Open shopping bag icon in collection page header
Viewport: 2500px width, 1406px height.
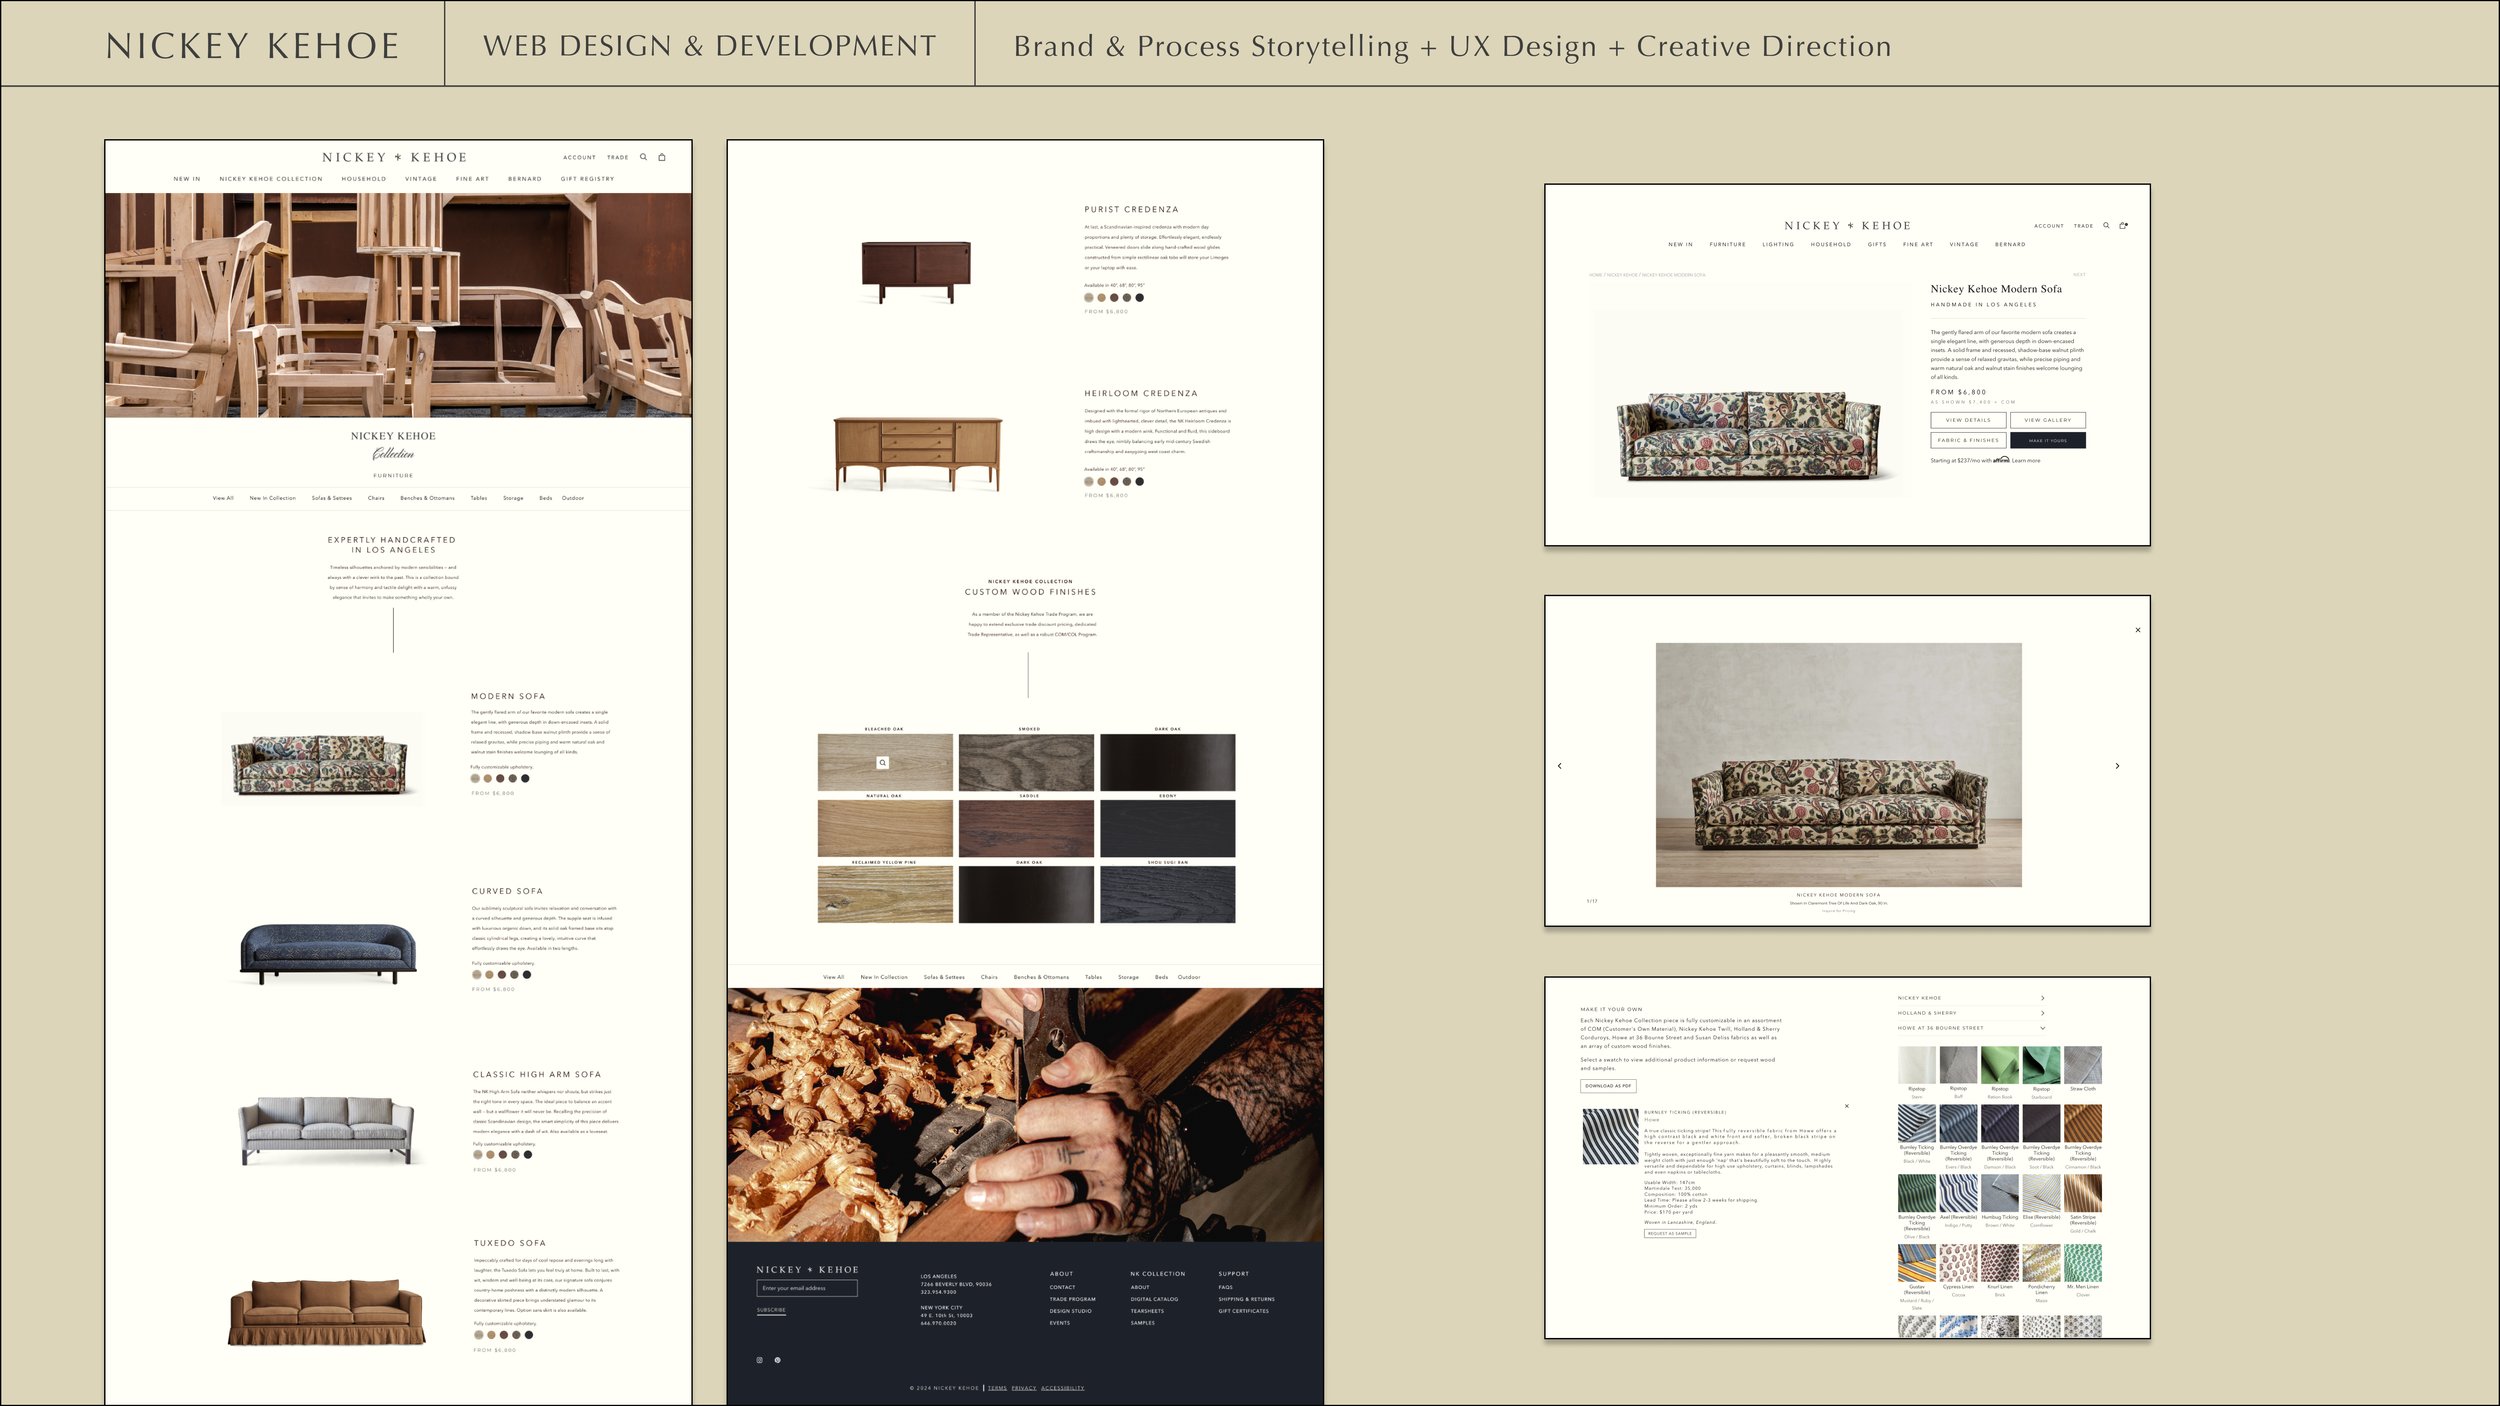pyautogui.click(x=661, y=157)
